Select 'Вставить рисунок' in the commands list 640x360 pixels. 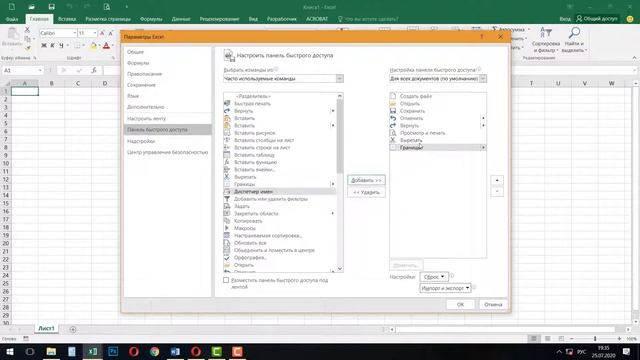(x=280, y=133)
